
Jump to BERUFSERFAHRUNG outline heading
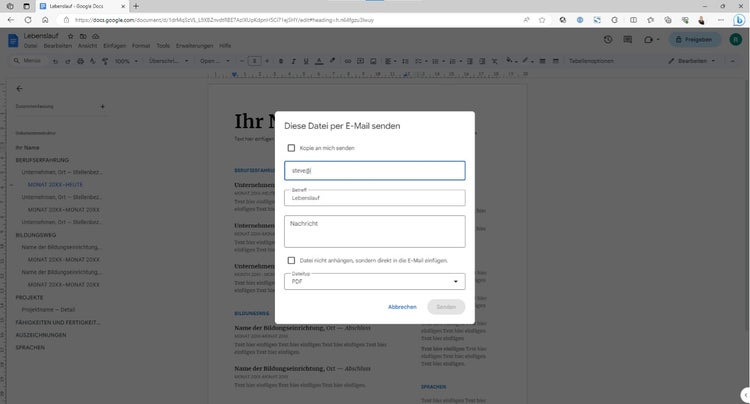tap(42, 160)
